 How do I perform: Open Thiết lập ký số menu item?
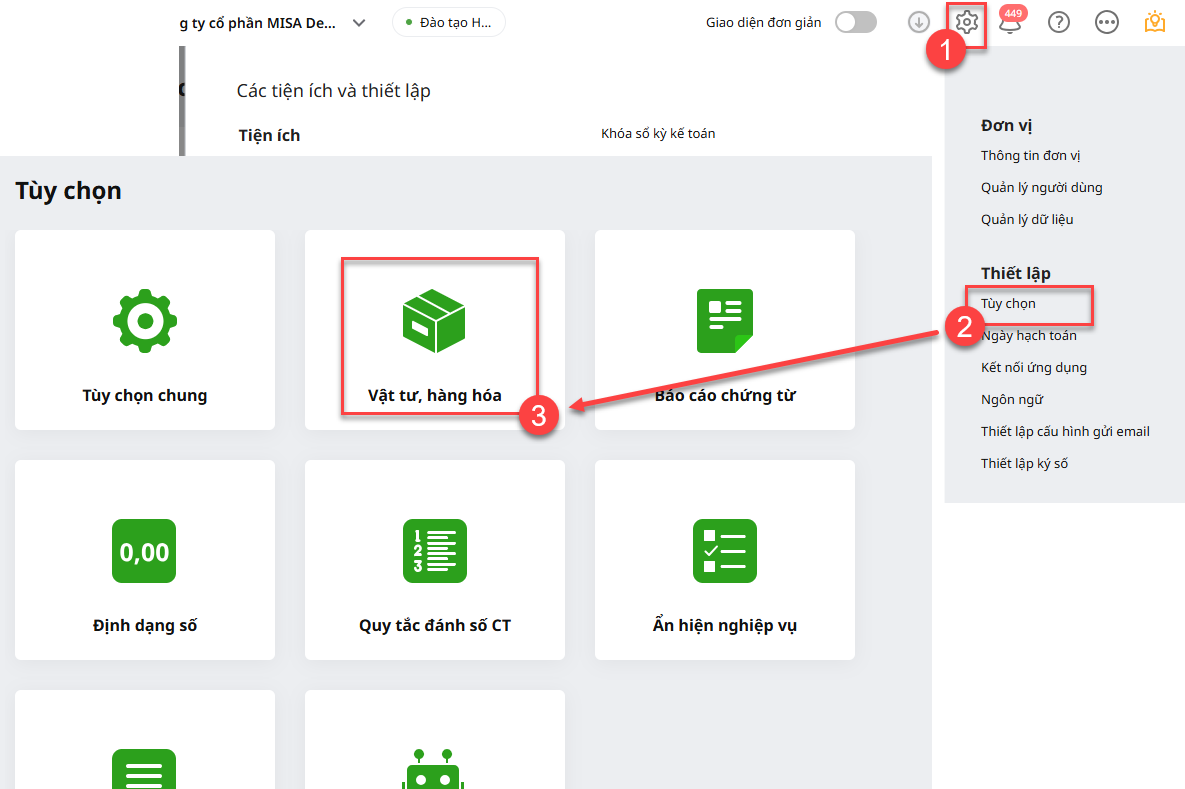[1024, 463]
